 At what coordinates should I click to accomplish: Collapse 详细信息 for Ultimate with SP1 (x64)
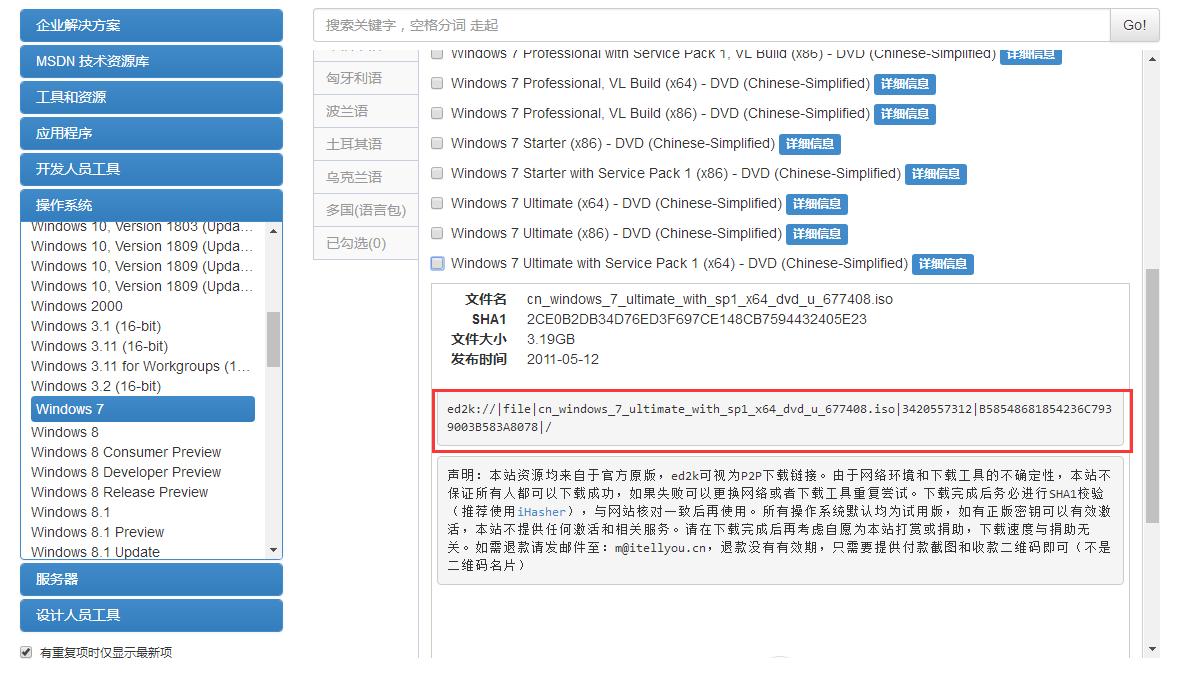pyautogui.click(x=943, y=264)
